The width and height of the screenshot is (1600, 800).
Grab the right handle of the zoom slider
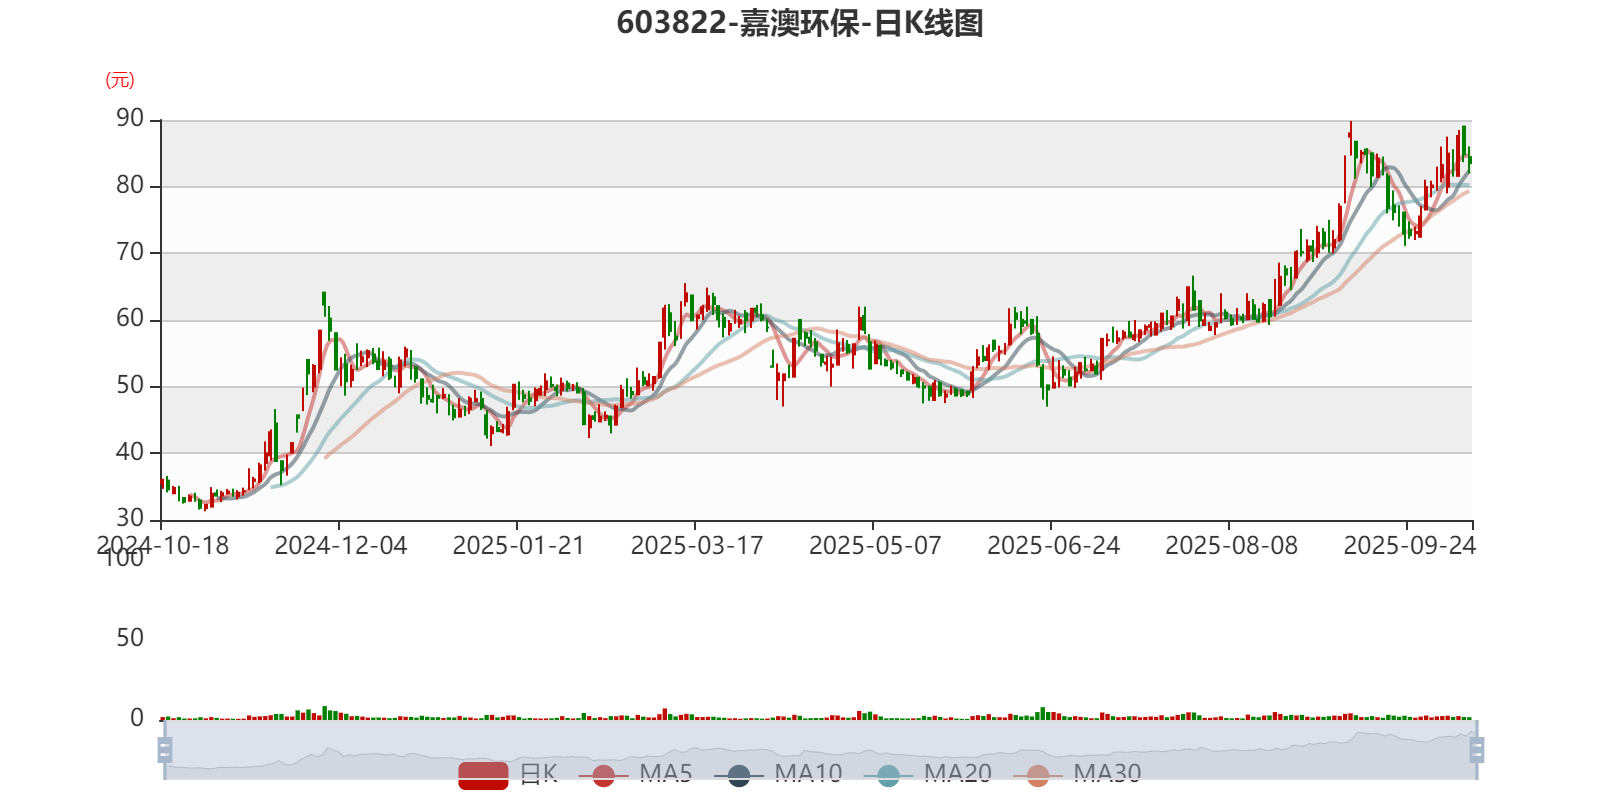[1476, 750]
